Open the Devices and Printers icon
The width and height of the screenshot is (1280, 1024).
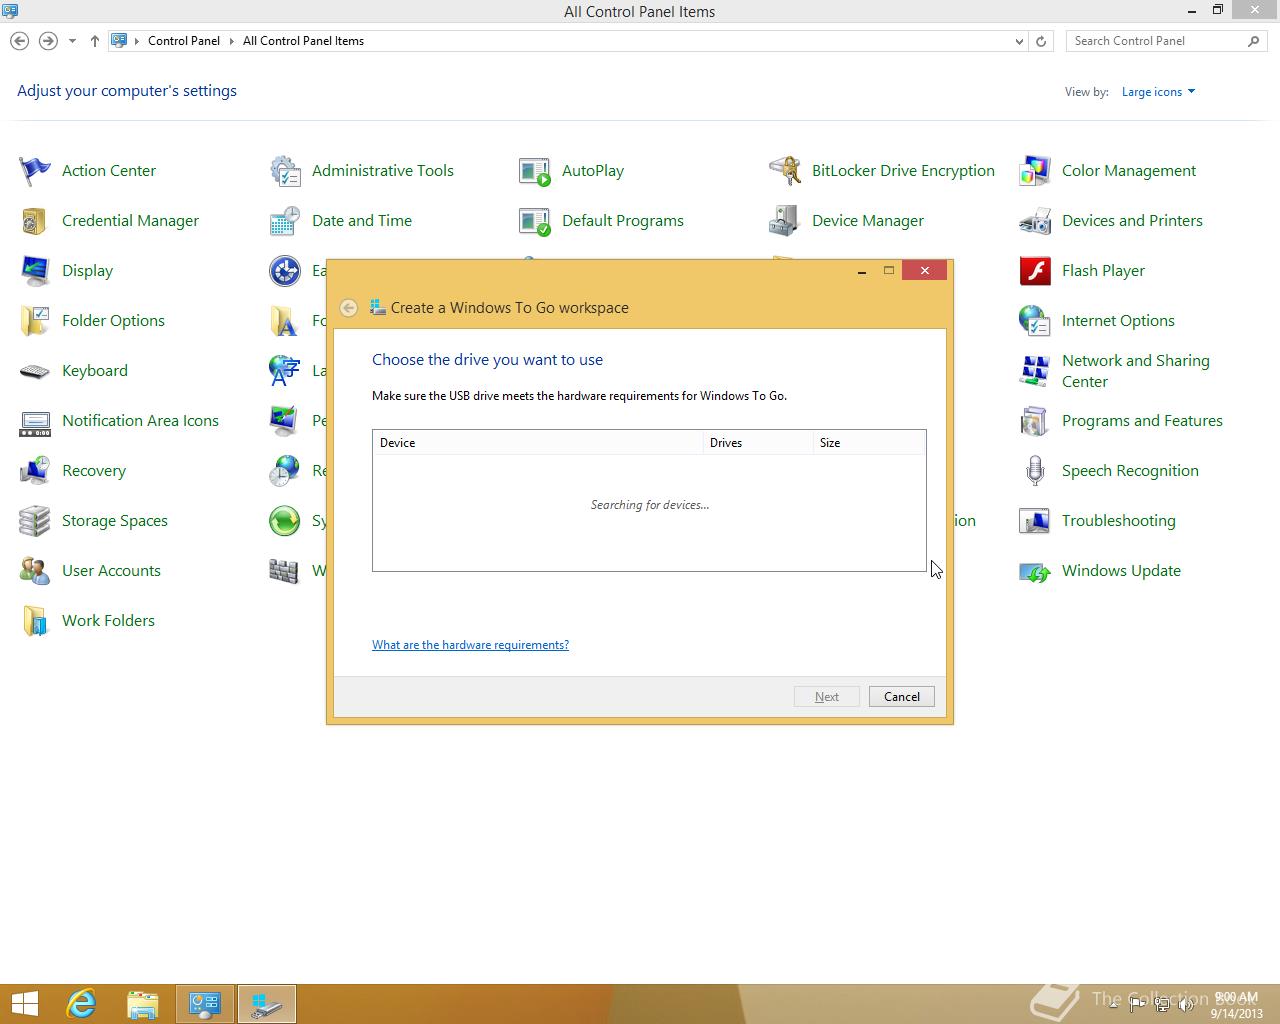(x=1035, y=221)
